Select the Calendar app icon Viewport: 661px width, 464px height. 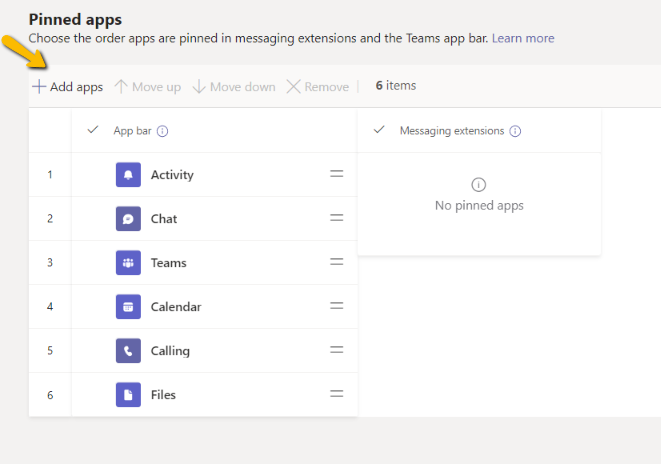tap(128, 307)
